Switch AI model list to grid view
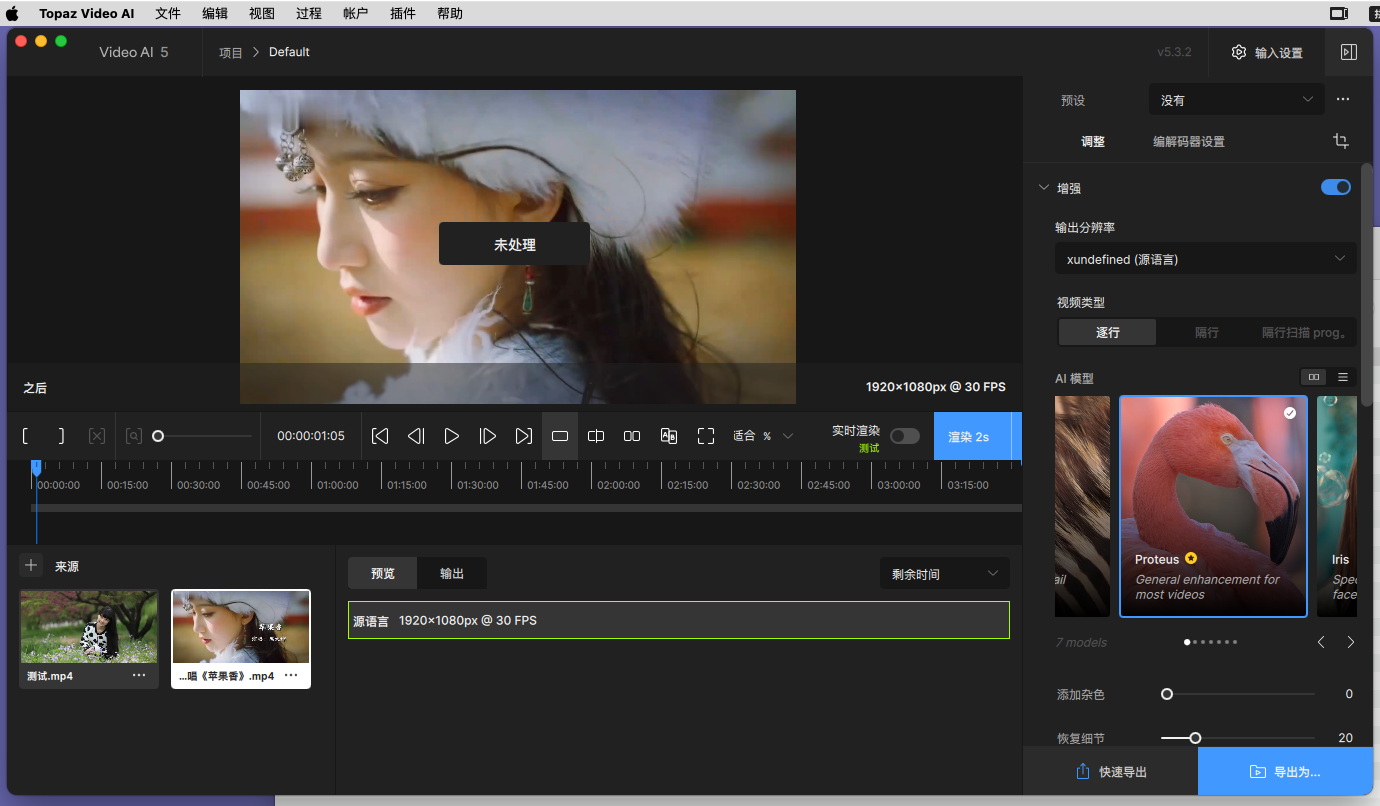Screen dimensions: 1380x806 [1313, 377]
